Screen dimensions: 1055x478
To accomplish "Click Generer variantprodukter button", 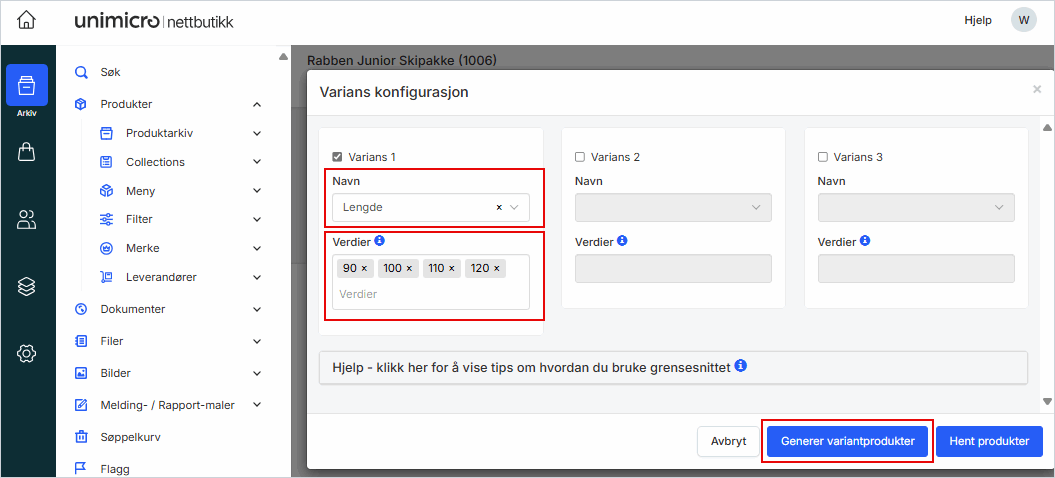I will click(x=847, y=441).
